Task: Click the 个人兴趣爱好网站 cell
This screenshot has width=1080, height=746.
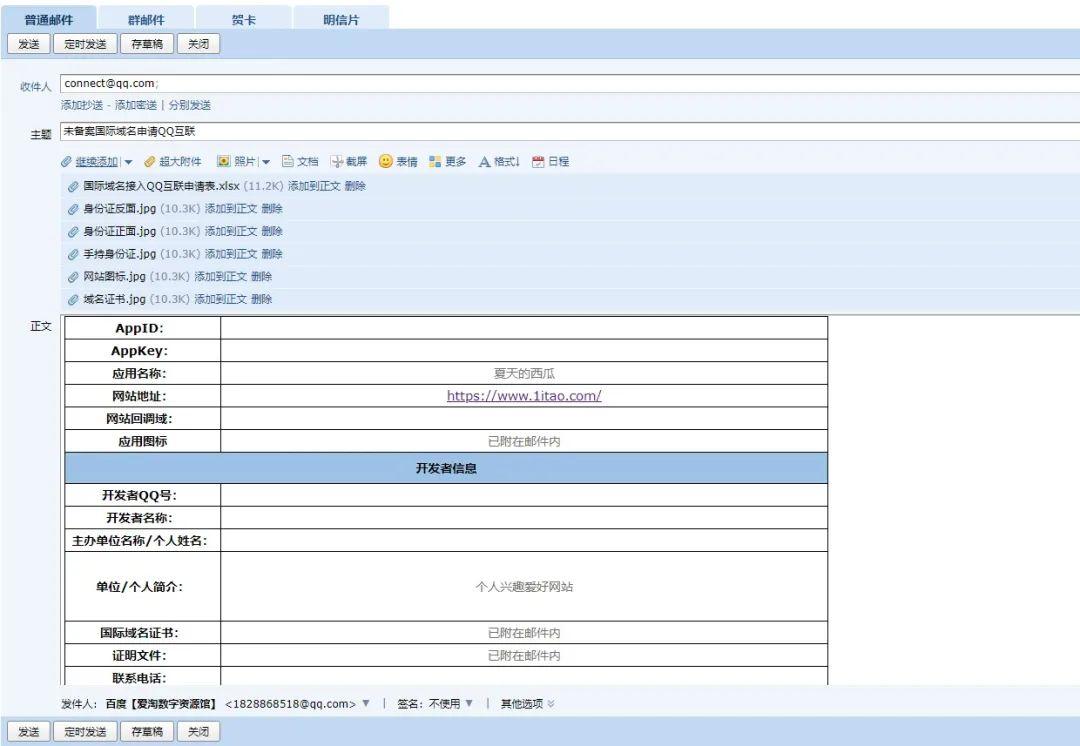Action: (524, 587)
